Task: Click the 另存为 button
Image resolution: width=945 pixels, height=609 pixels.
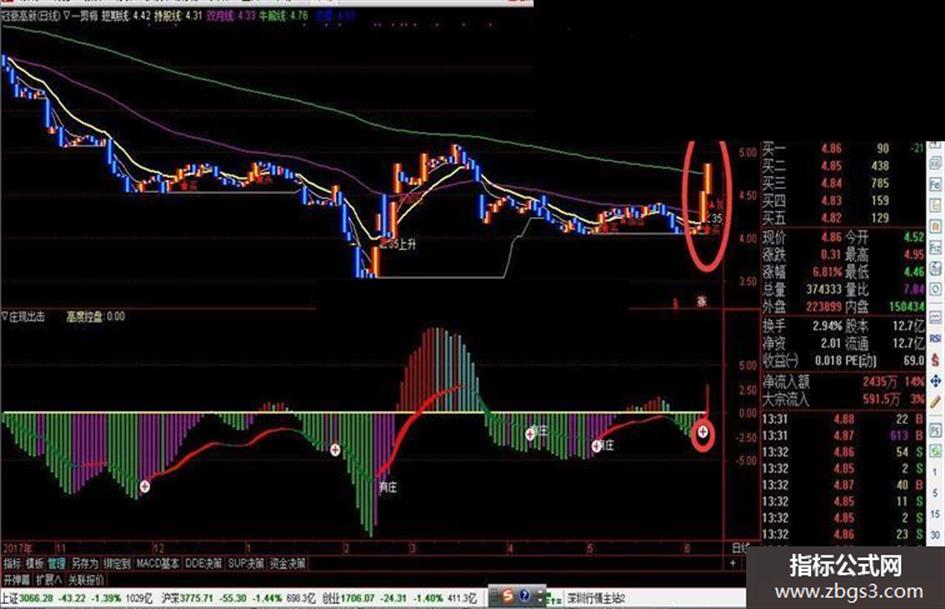Action: pyautogui.click(x=84, y=563)
